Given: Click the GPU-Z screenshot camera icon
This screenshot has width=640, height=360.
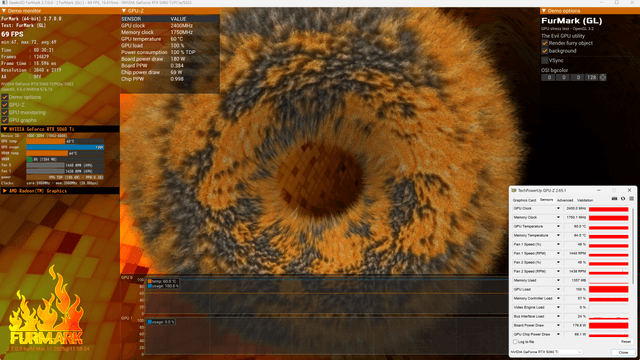Looking at the screenshot, I should point(614,199).
